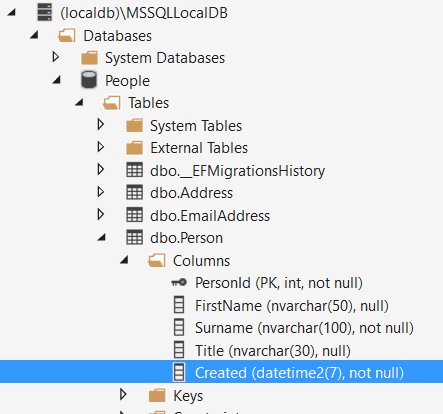Click the table icon next to dbo.EmailAddress
Viewport: 443px width, 414px height.
pos(135,215)
